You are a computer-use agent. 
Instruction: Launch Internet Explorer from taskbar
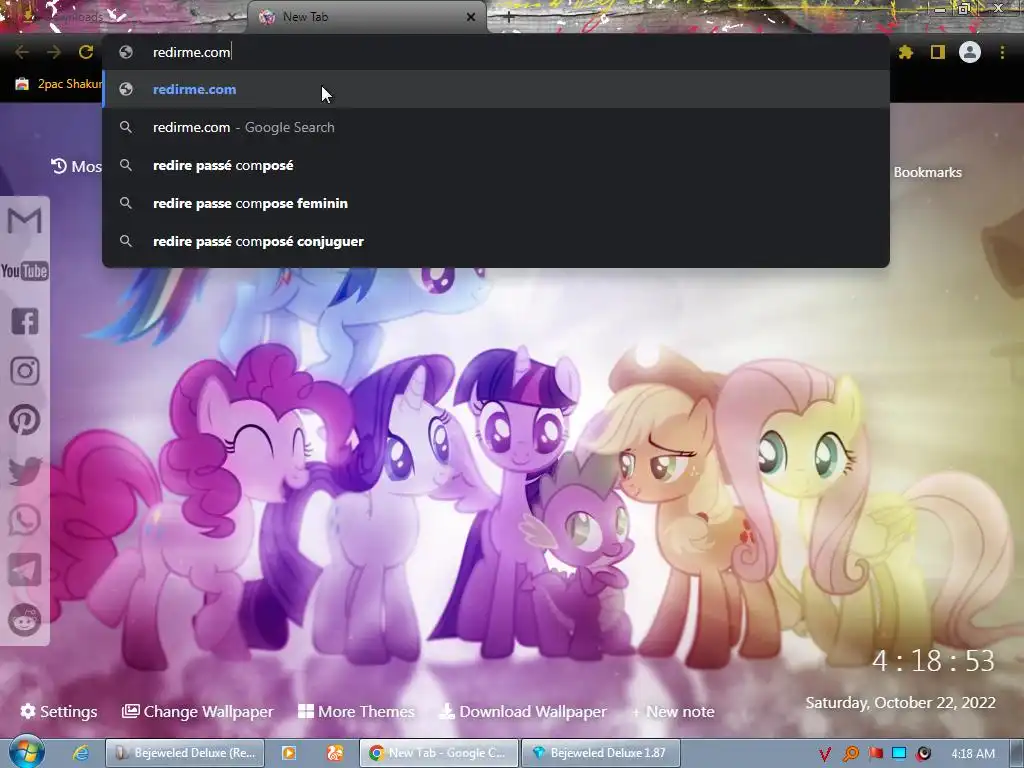pos(81,753)
